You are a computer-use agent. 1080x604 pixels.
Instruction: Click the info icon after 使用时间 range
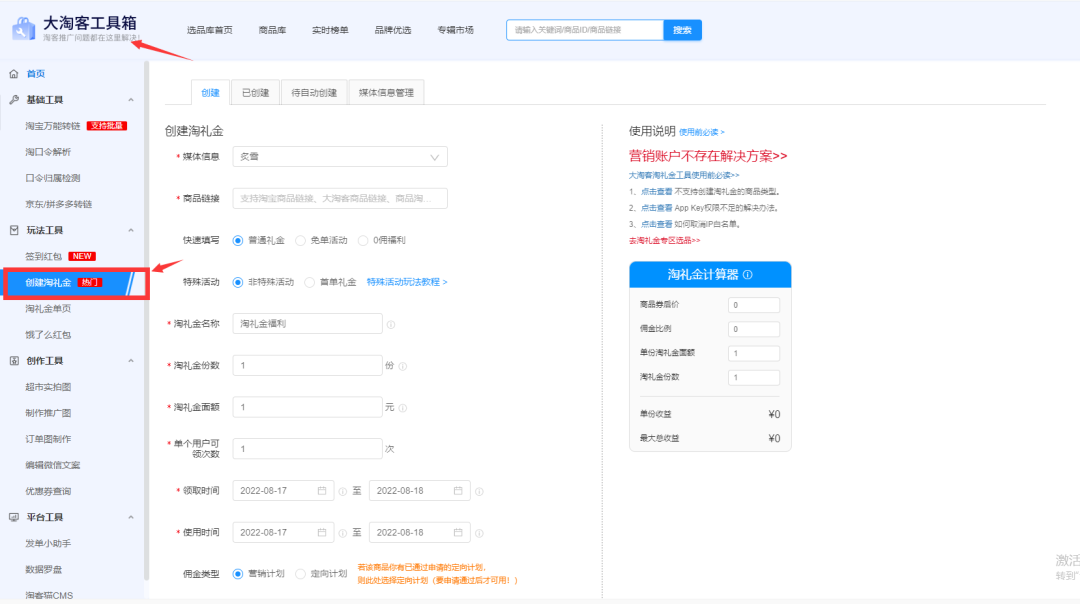click(480, 533)
